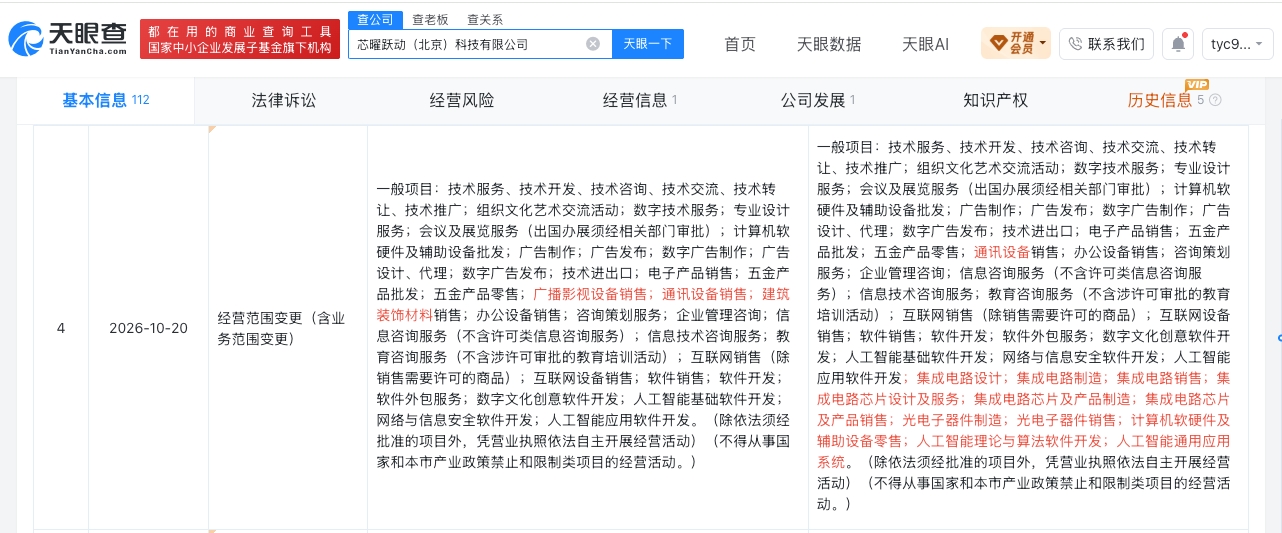Expand the 开通会员 membership dropdown
The width and height of the screenshot is (1282, 533).
pyautogui.click(x=1016, y=44)
